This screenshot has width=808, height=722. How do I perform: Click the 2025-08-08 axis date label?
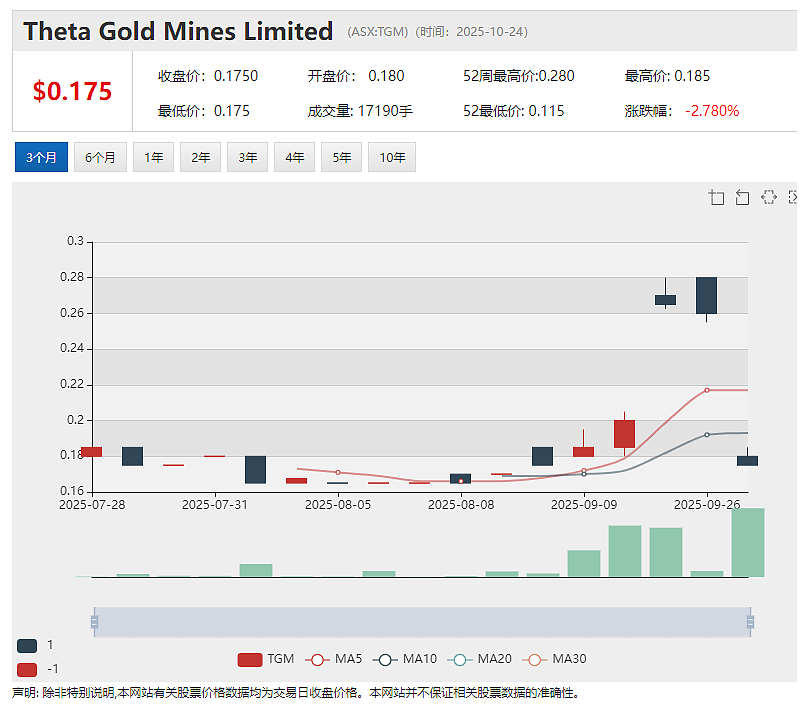point(461,505)
